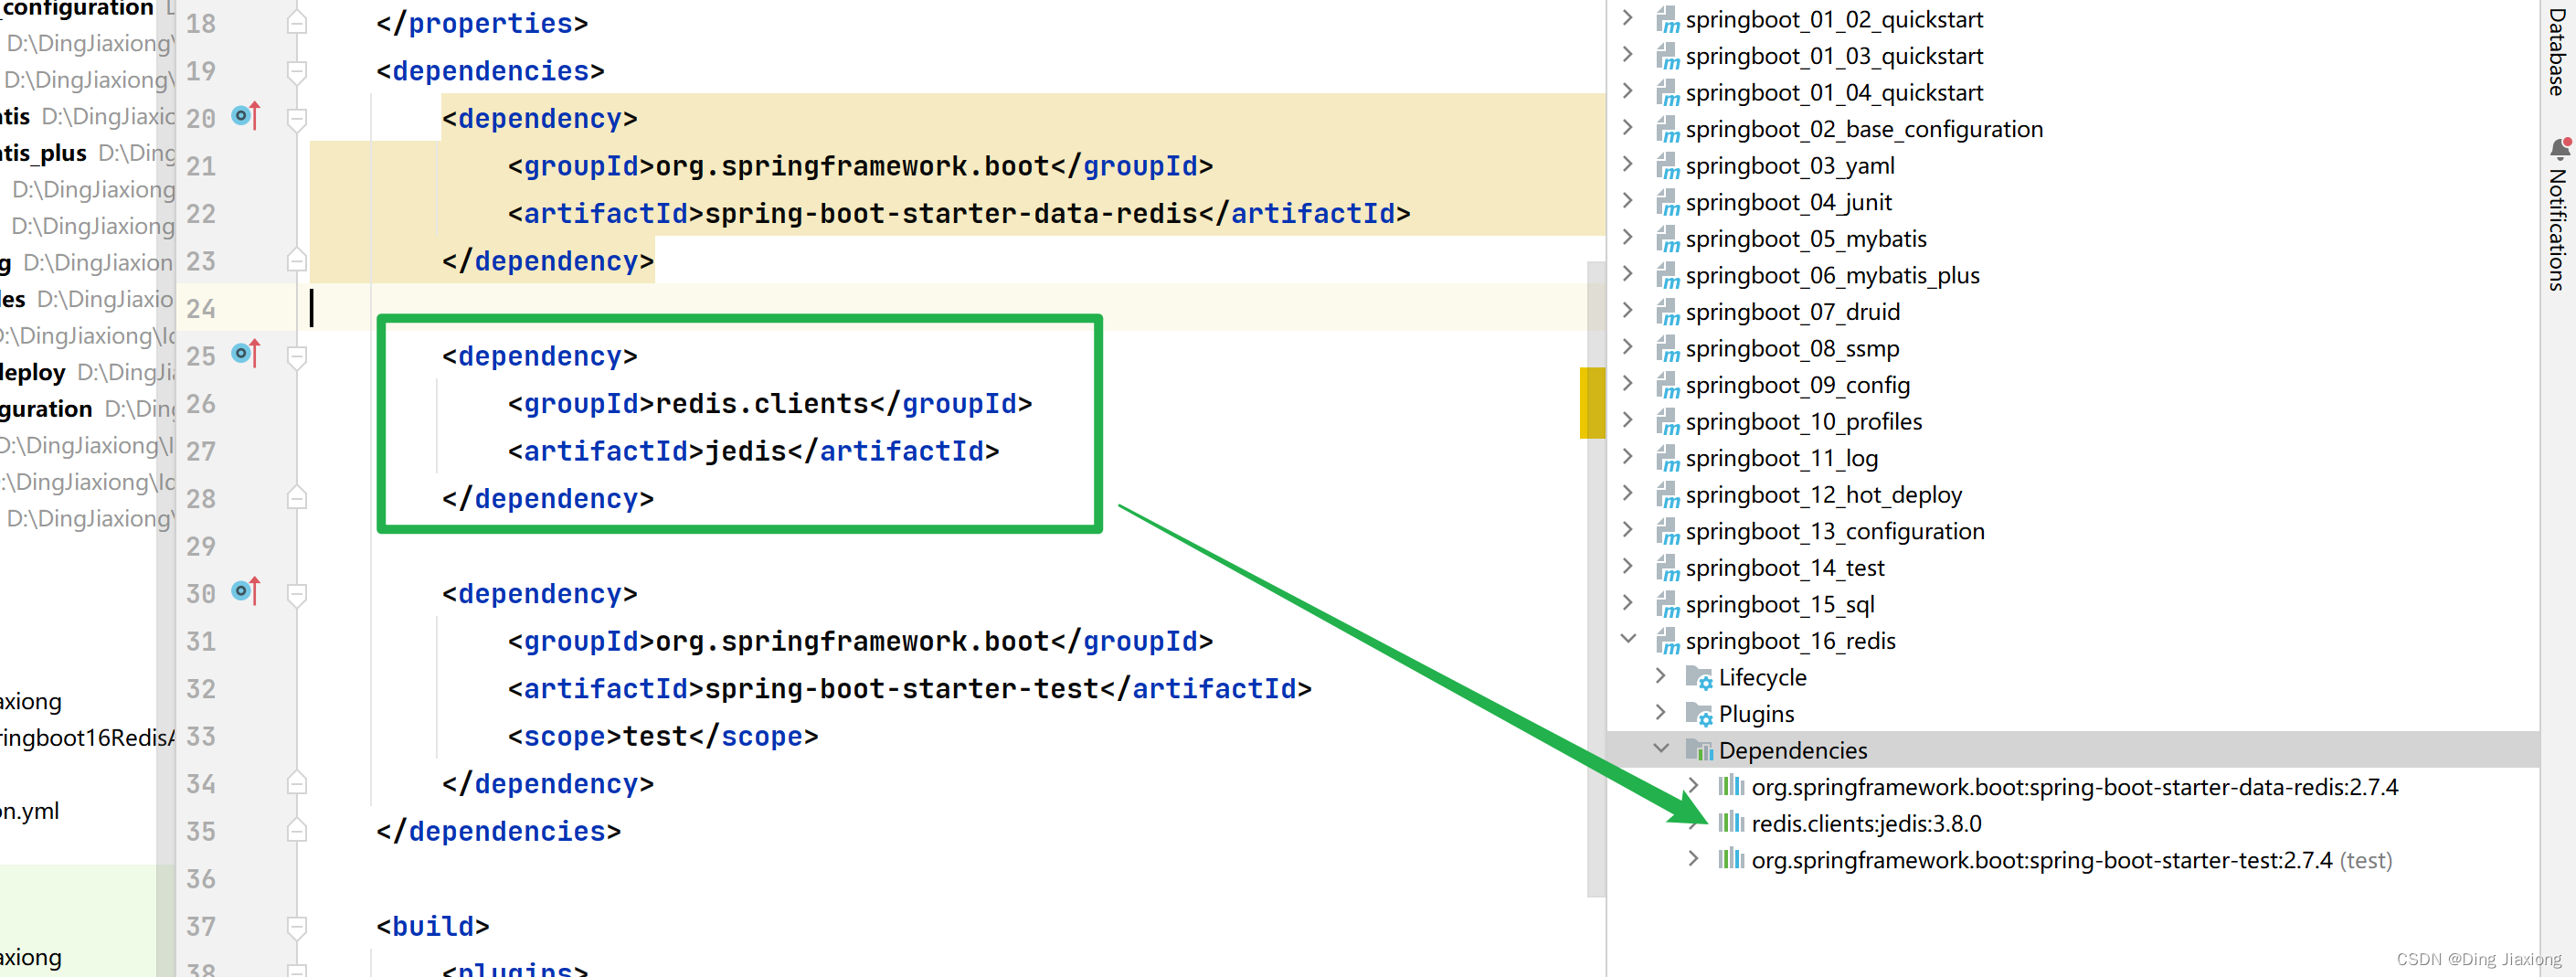2576x977 pixels.
Task: Click the spring-boot-starter-test artifactId text
Action: click(902, 688)
